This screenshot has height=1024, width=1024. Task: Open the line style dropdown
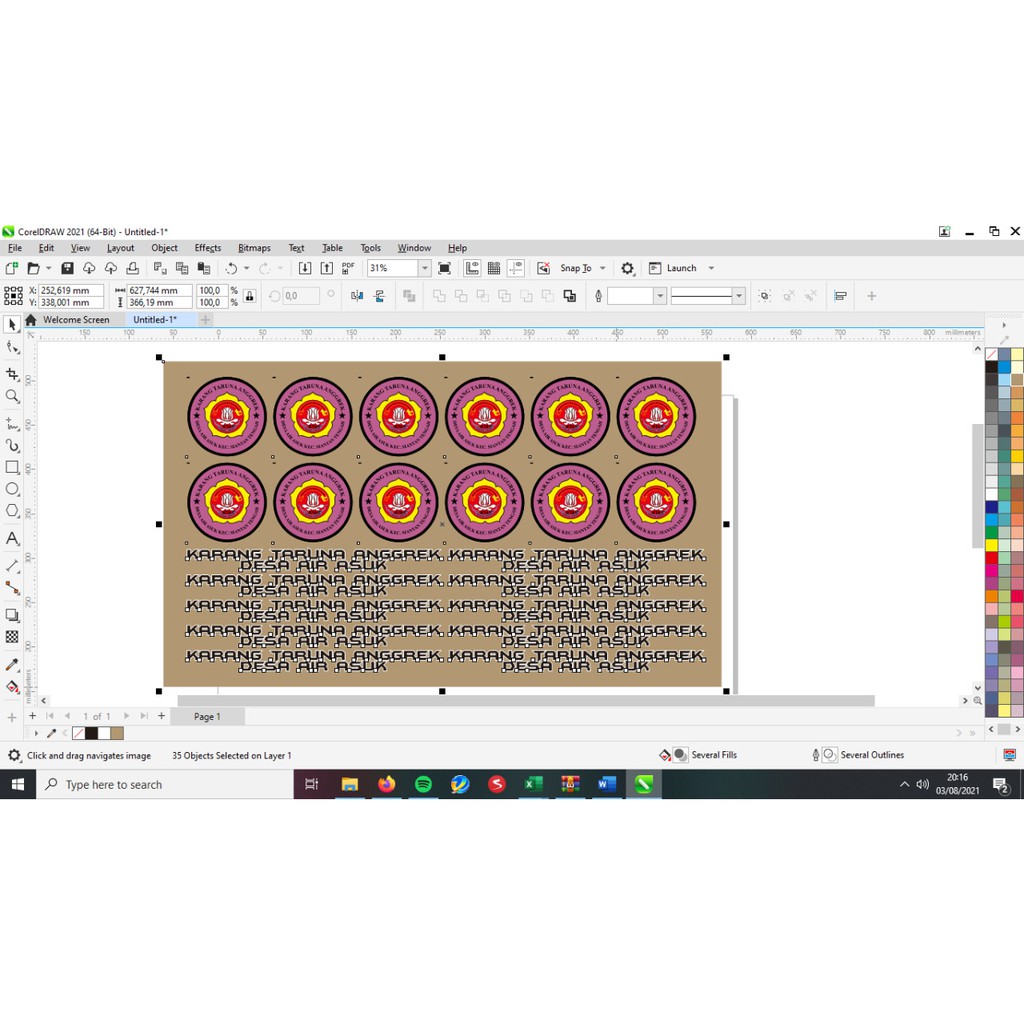(x=739, y=296)
